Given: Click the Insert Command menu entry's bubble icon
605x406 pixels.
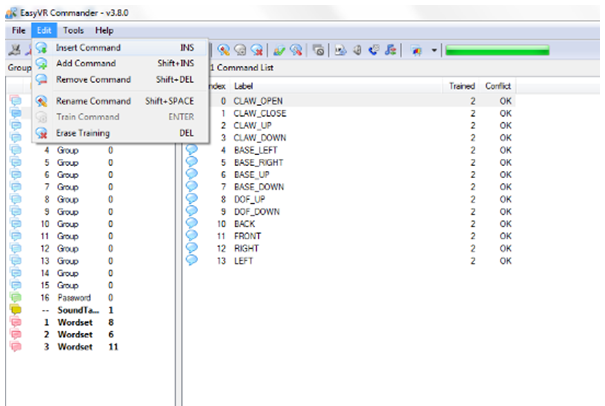Looking at the screenshot, I should (42, 47).
